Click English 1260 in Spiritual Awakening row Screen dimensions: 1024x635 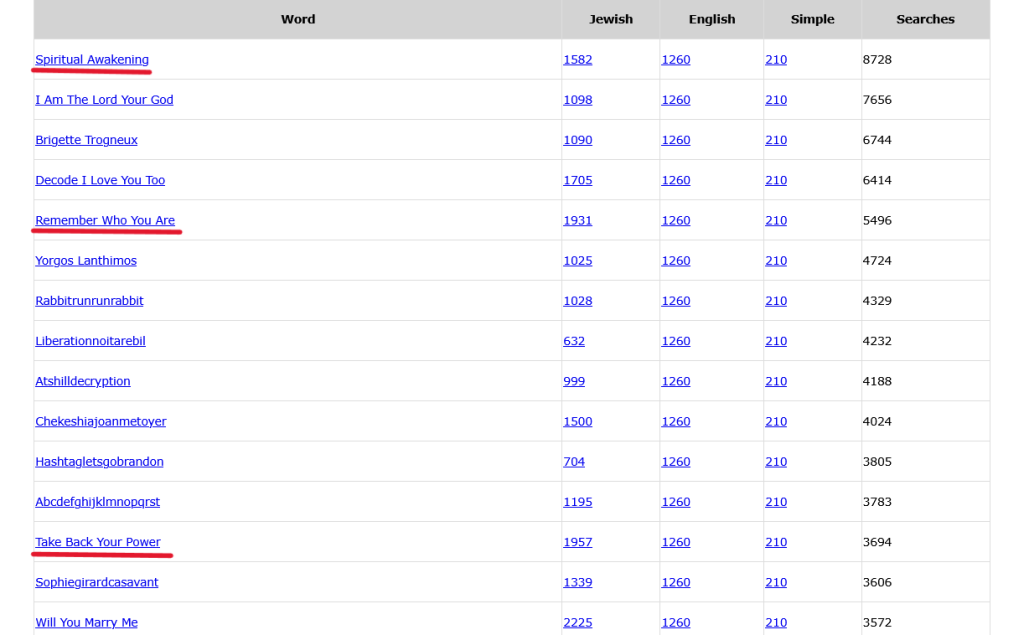point(675,60)
